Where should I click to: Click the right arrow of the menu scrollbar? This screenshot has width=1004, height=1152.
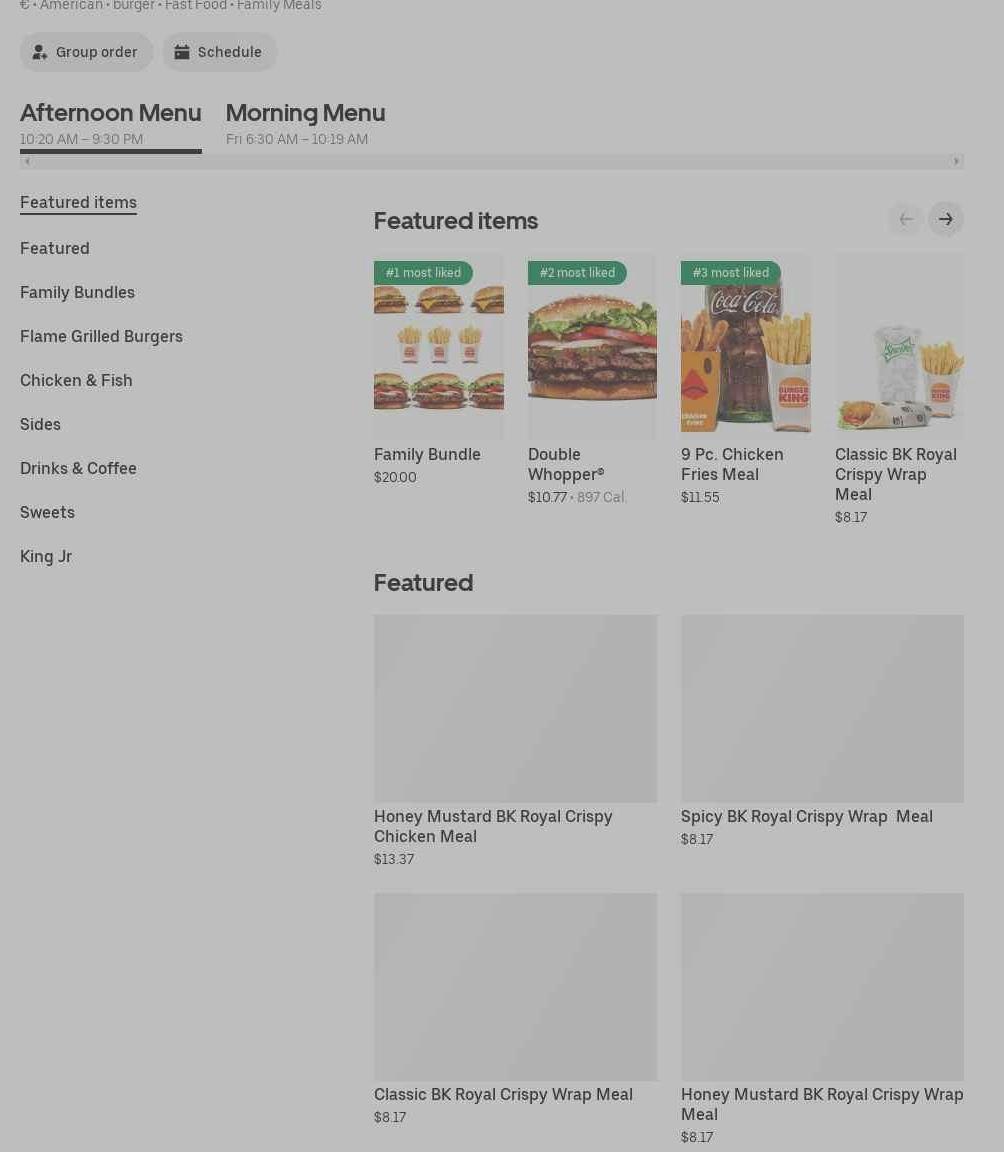(956, 162)
